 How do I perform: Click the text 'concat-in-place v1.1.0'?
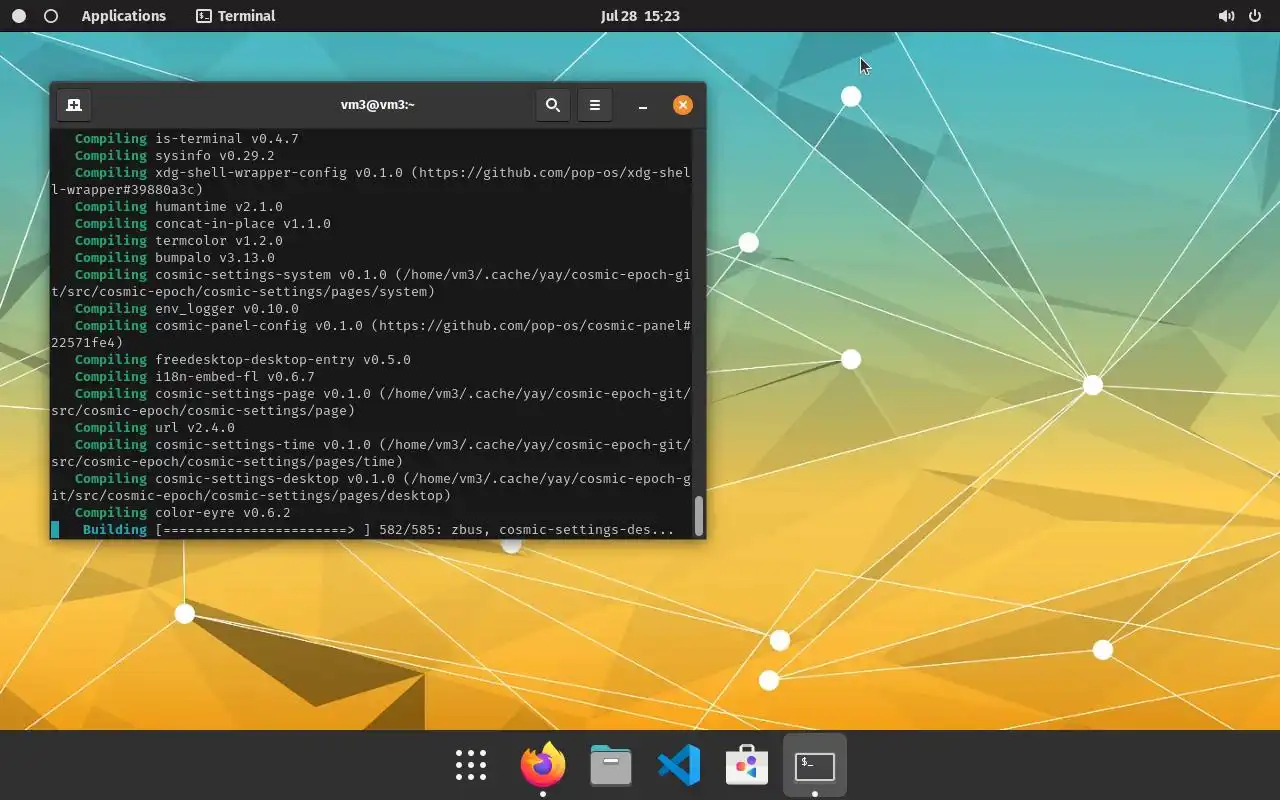coord(243,224)
